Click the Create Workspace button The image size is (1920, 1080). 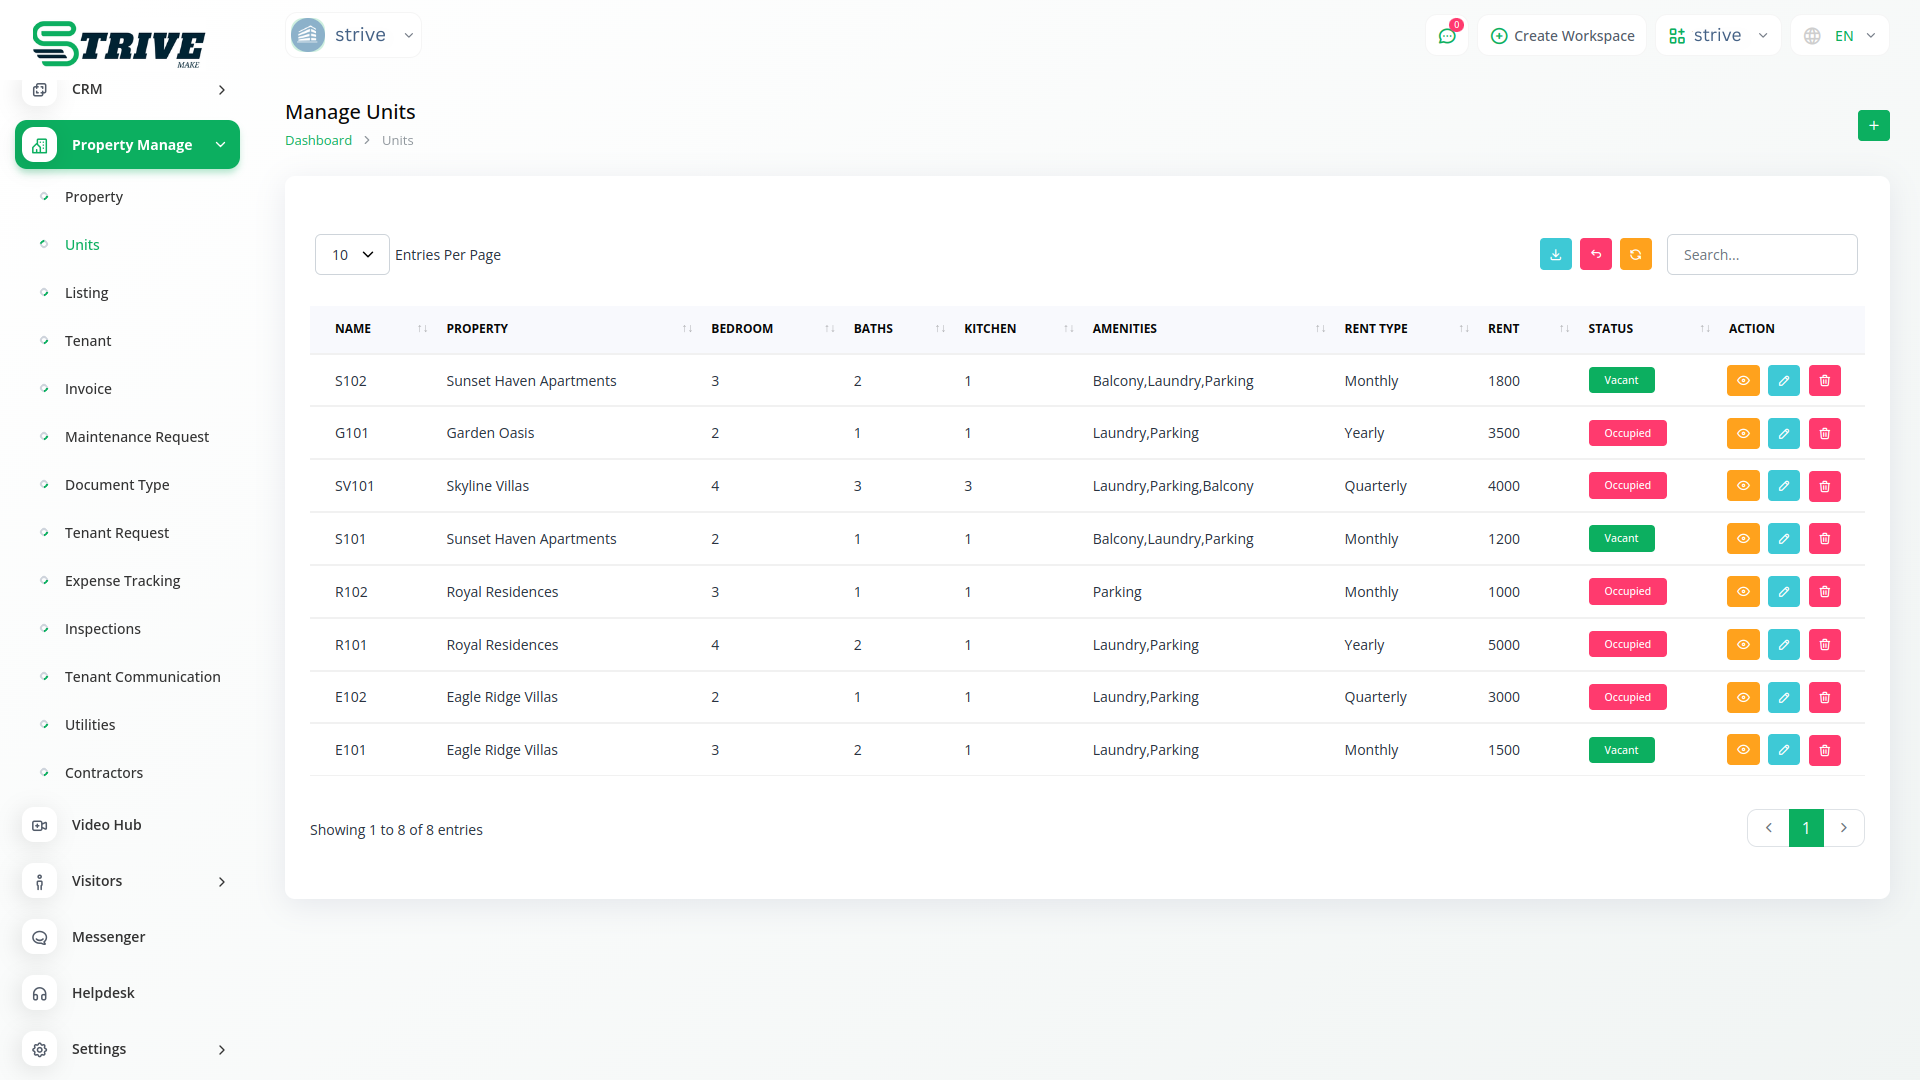[x=1562, y=36]
